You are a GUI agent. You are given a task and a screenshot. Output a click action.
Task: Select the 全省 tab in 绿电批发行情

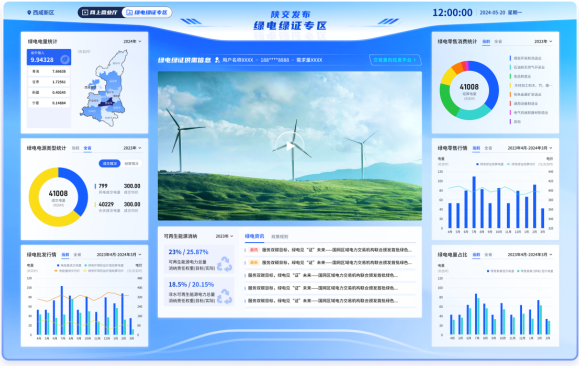point(77,254)
